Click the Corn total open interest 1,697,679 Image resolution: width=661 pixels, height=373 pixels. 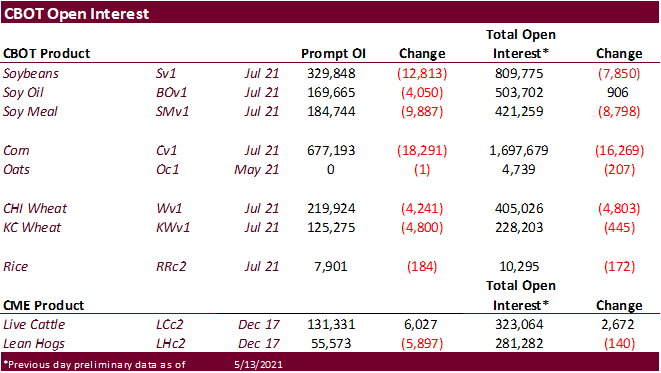tap(519, 150)
